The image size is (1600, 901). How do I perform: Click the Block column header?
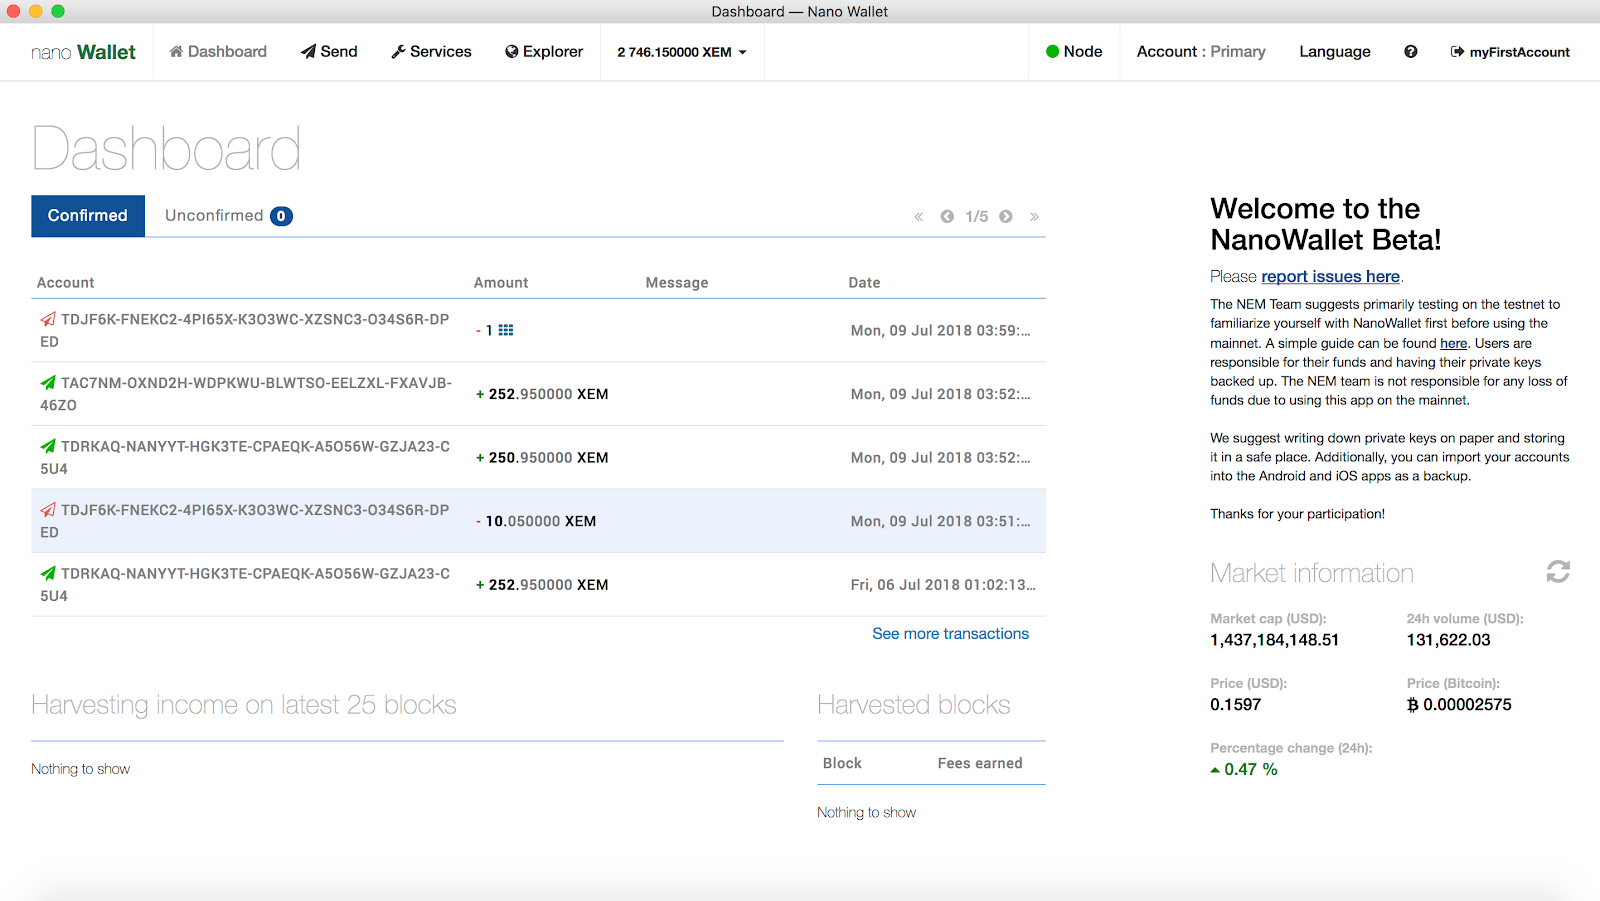pos(842,763)
